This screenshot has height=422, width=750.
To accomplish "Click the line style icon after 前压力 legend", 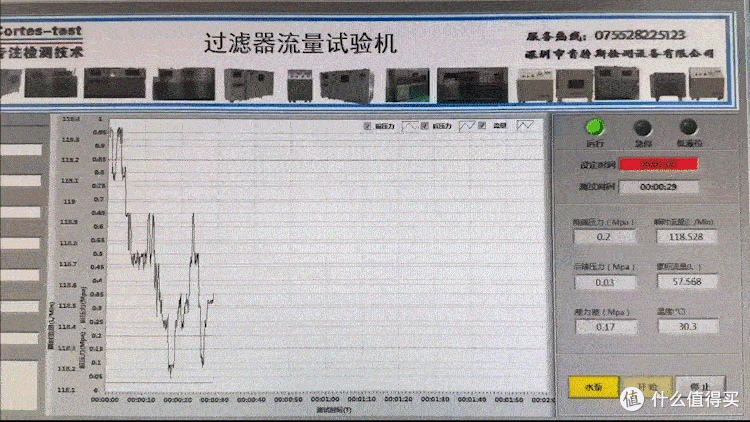I will (409, 126).
